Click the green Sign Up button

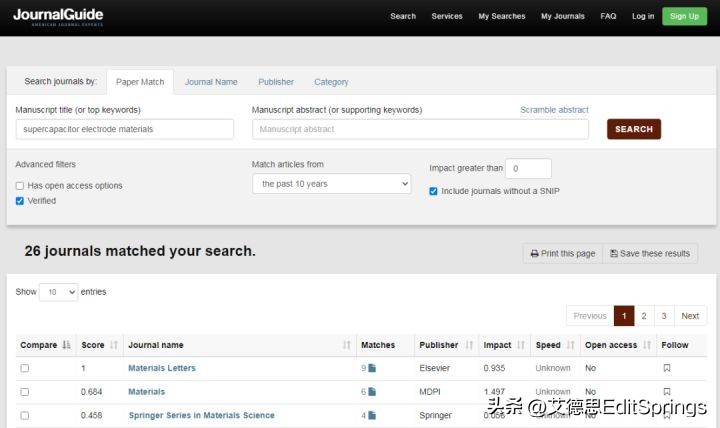tap(684, 16)
